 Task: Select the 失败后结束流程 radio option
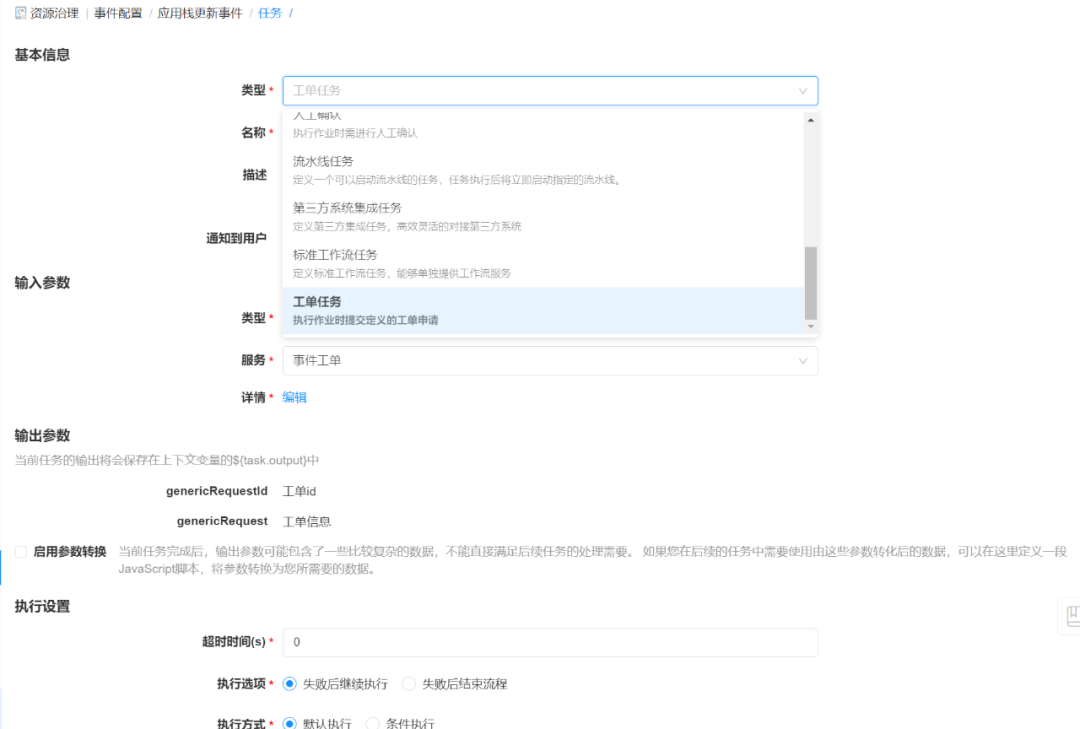[408, 683]
